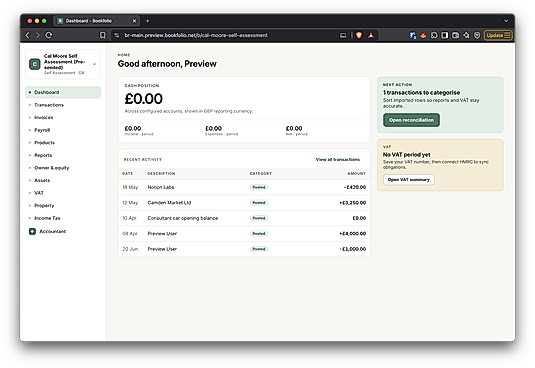Screen dimensions: 535x368
Task: Click the Notion Labs transaction description
Action: pos(161,187)
